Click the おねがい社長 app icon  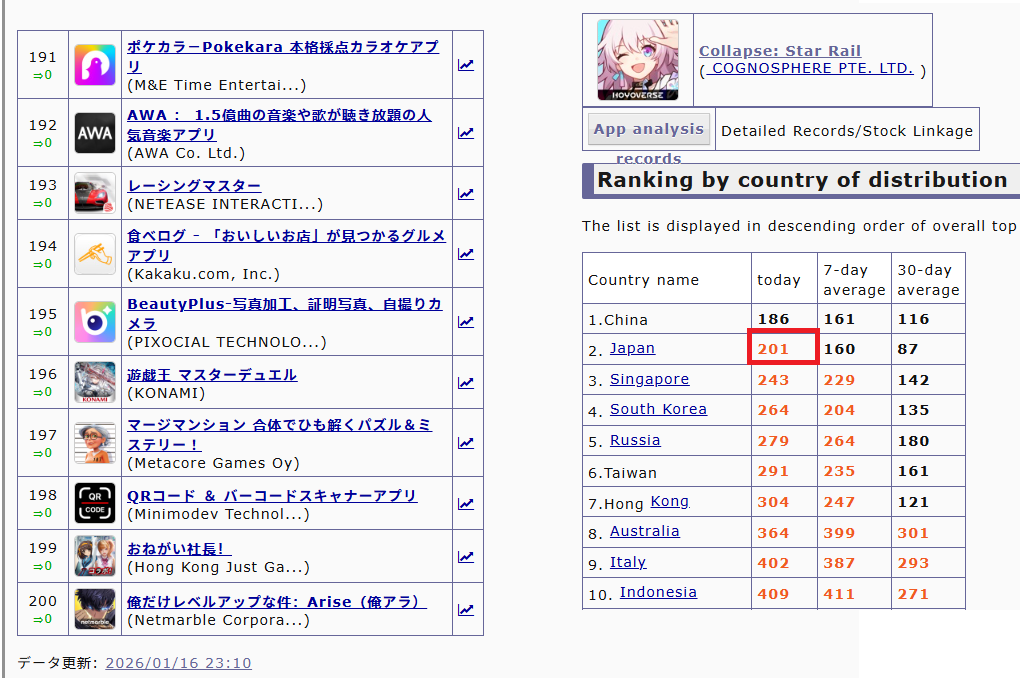point(95,557)
